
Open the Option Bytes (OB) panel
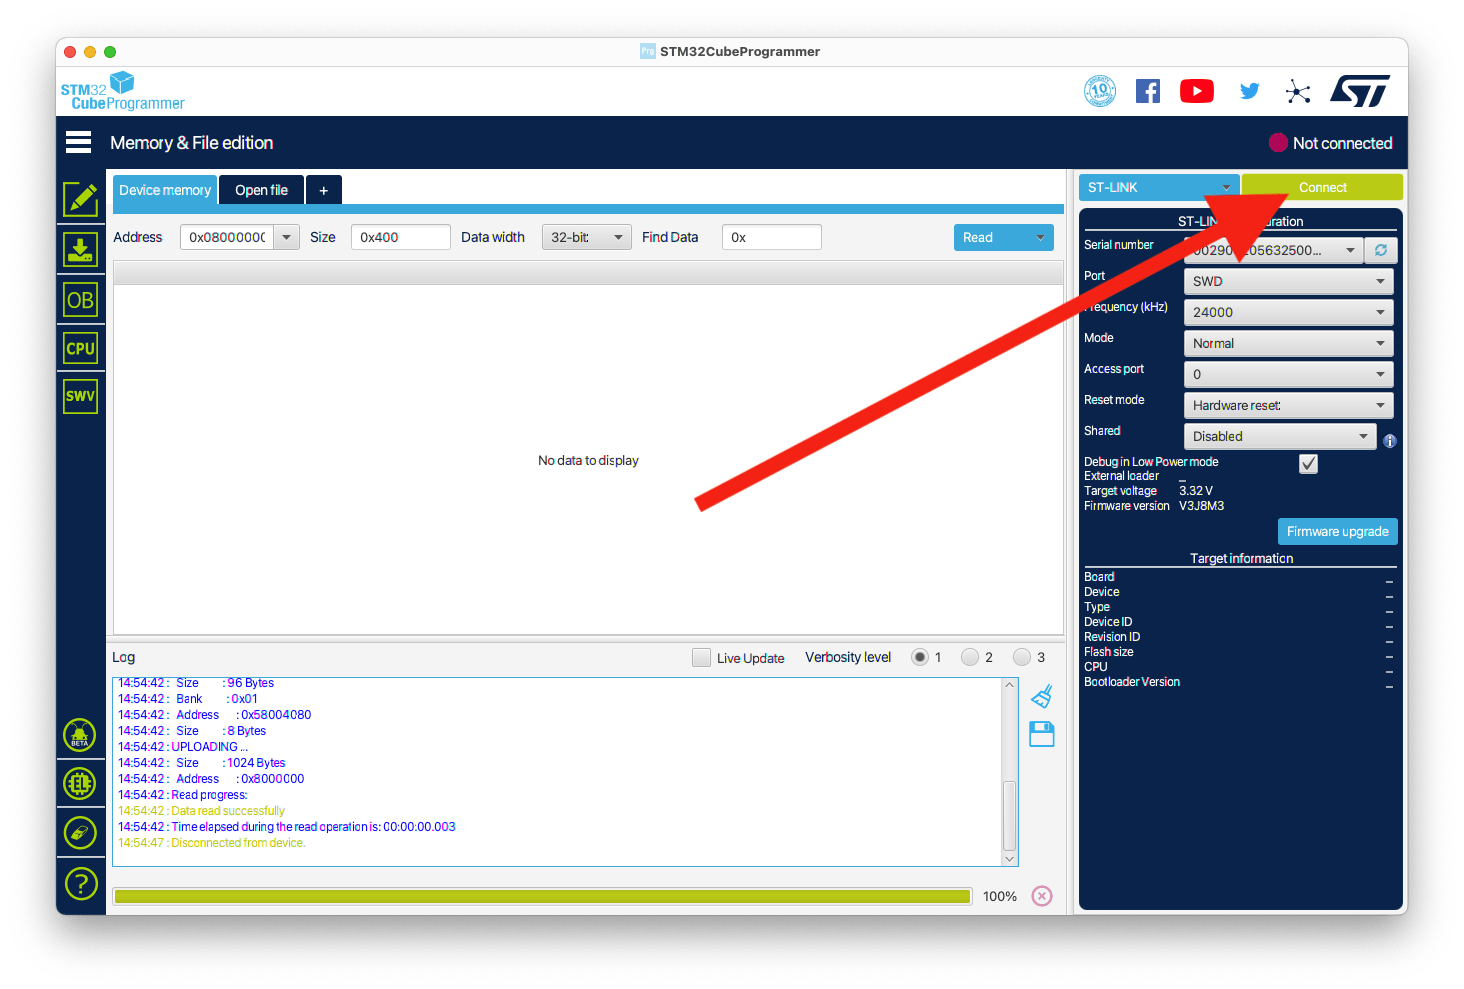(x=81, y=300)
